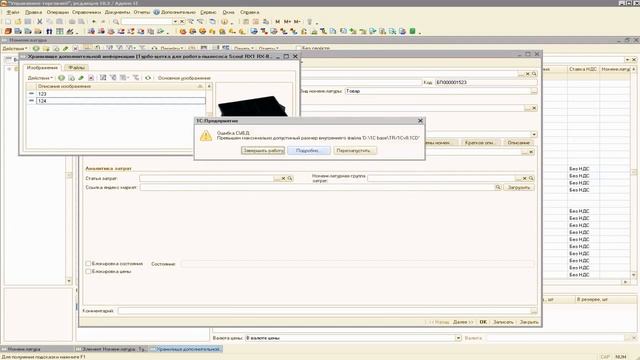The height and width of the screenshot is (360, 640).
Task: Toggle the Без свойств checkbox
Action: tap(298, 48)
